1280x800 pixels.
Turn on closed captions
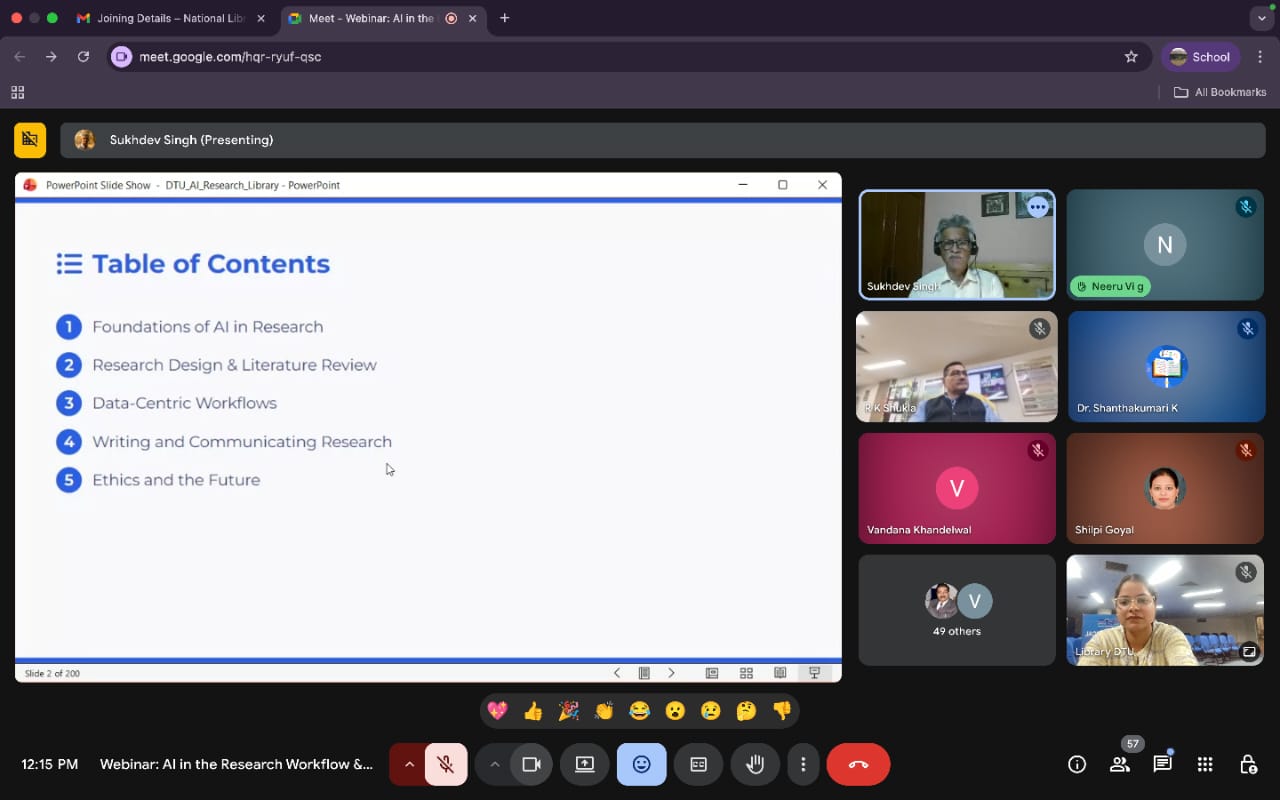[698, 765]
